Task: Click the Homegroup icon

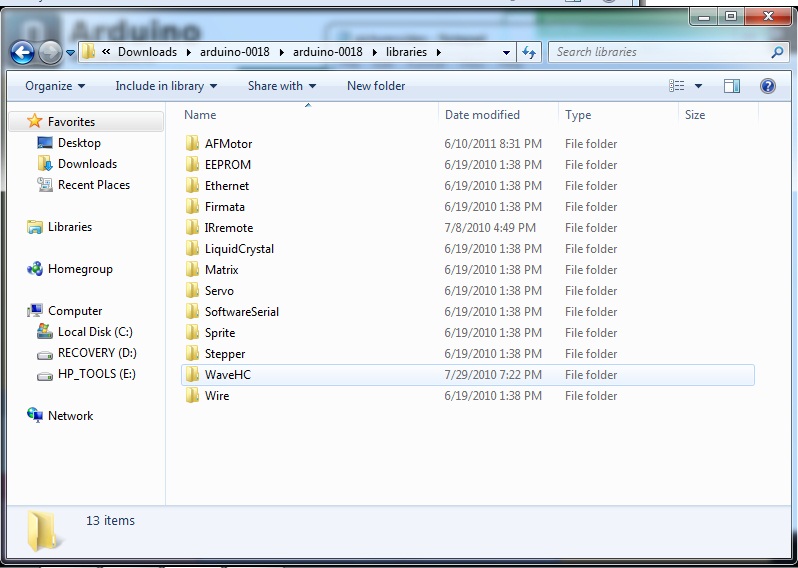Action: pyautogui.click(x=35, y=269)
